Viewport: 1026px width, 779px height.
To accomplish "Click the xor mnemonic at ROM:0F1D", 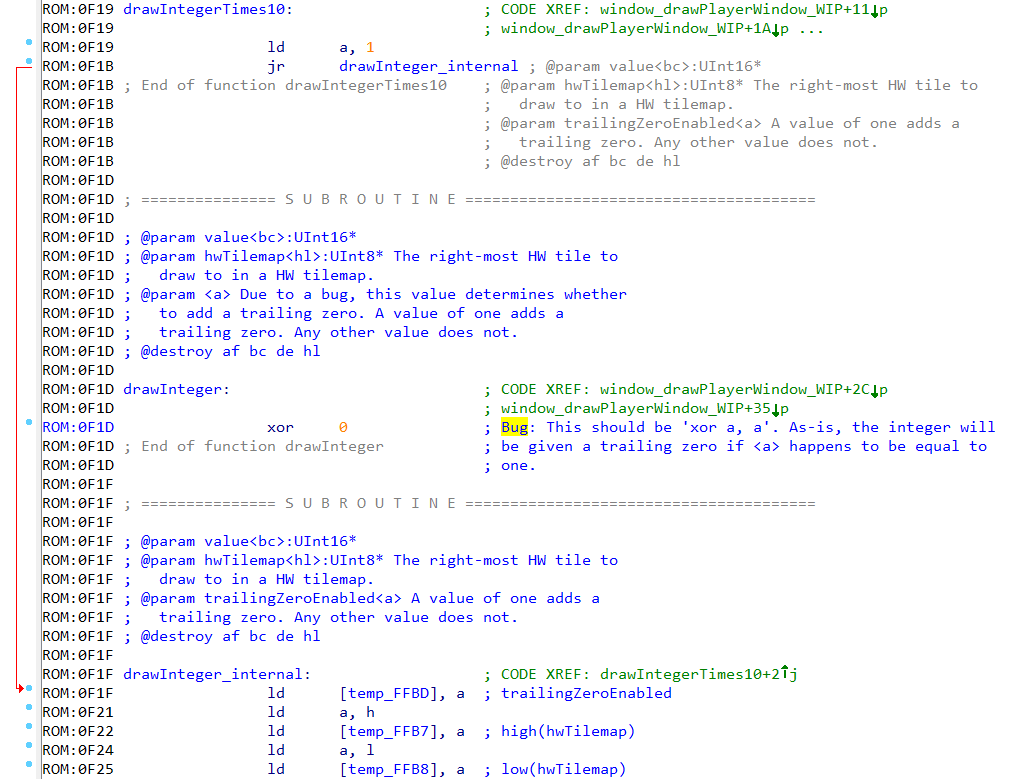I will [280, 427].
